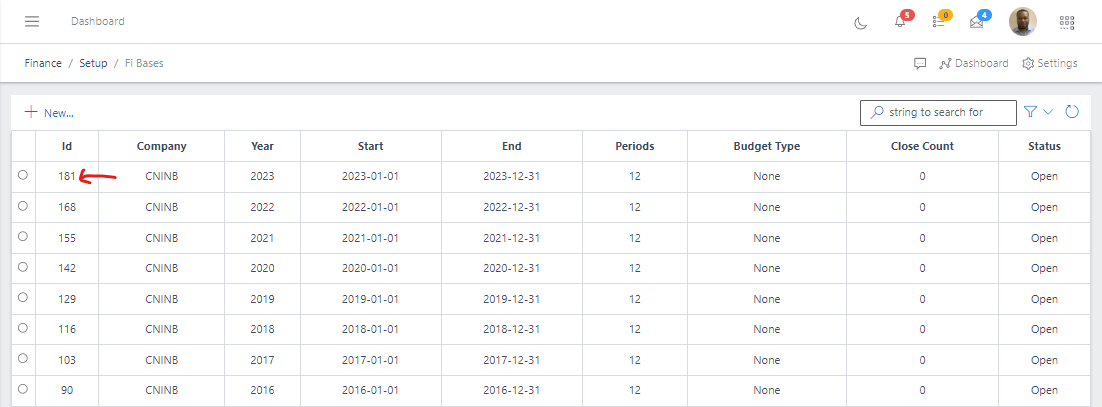The image size is (1102, 407).
Task: Navigate to Setup breadcrumb
Action: 93,63
